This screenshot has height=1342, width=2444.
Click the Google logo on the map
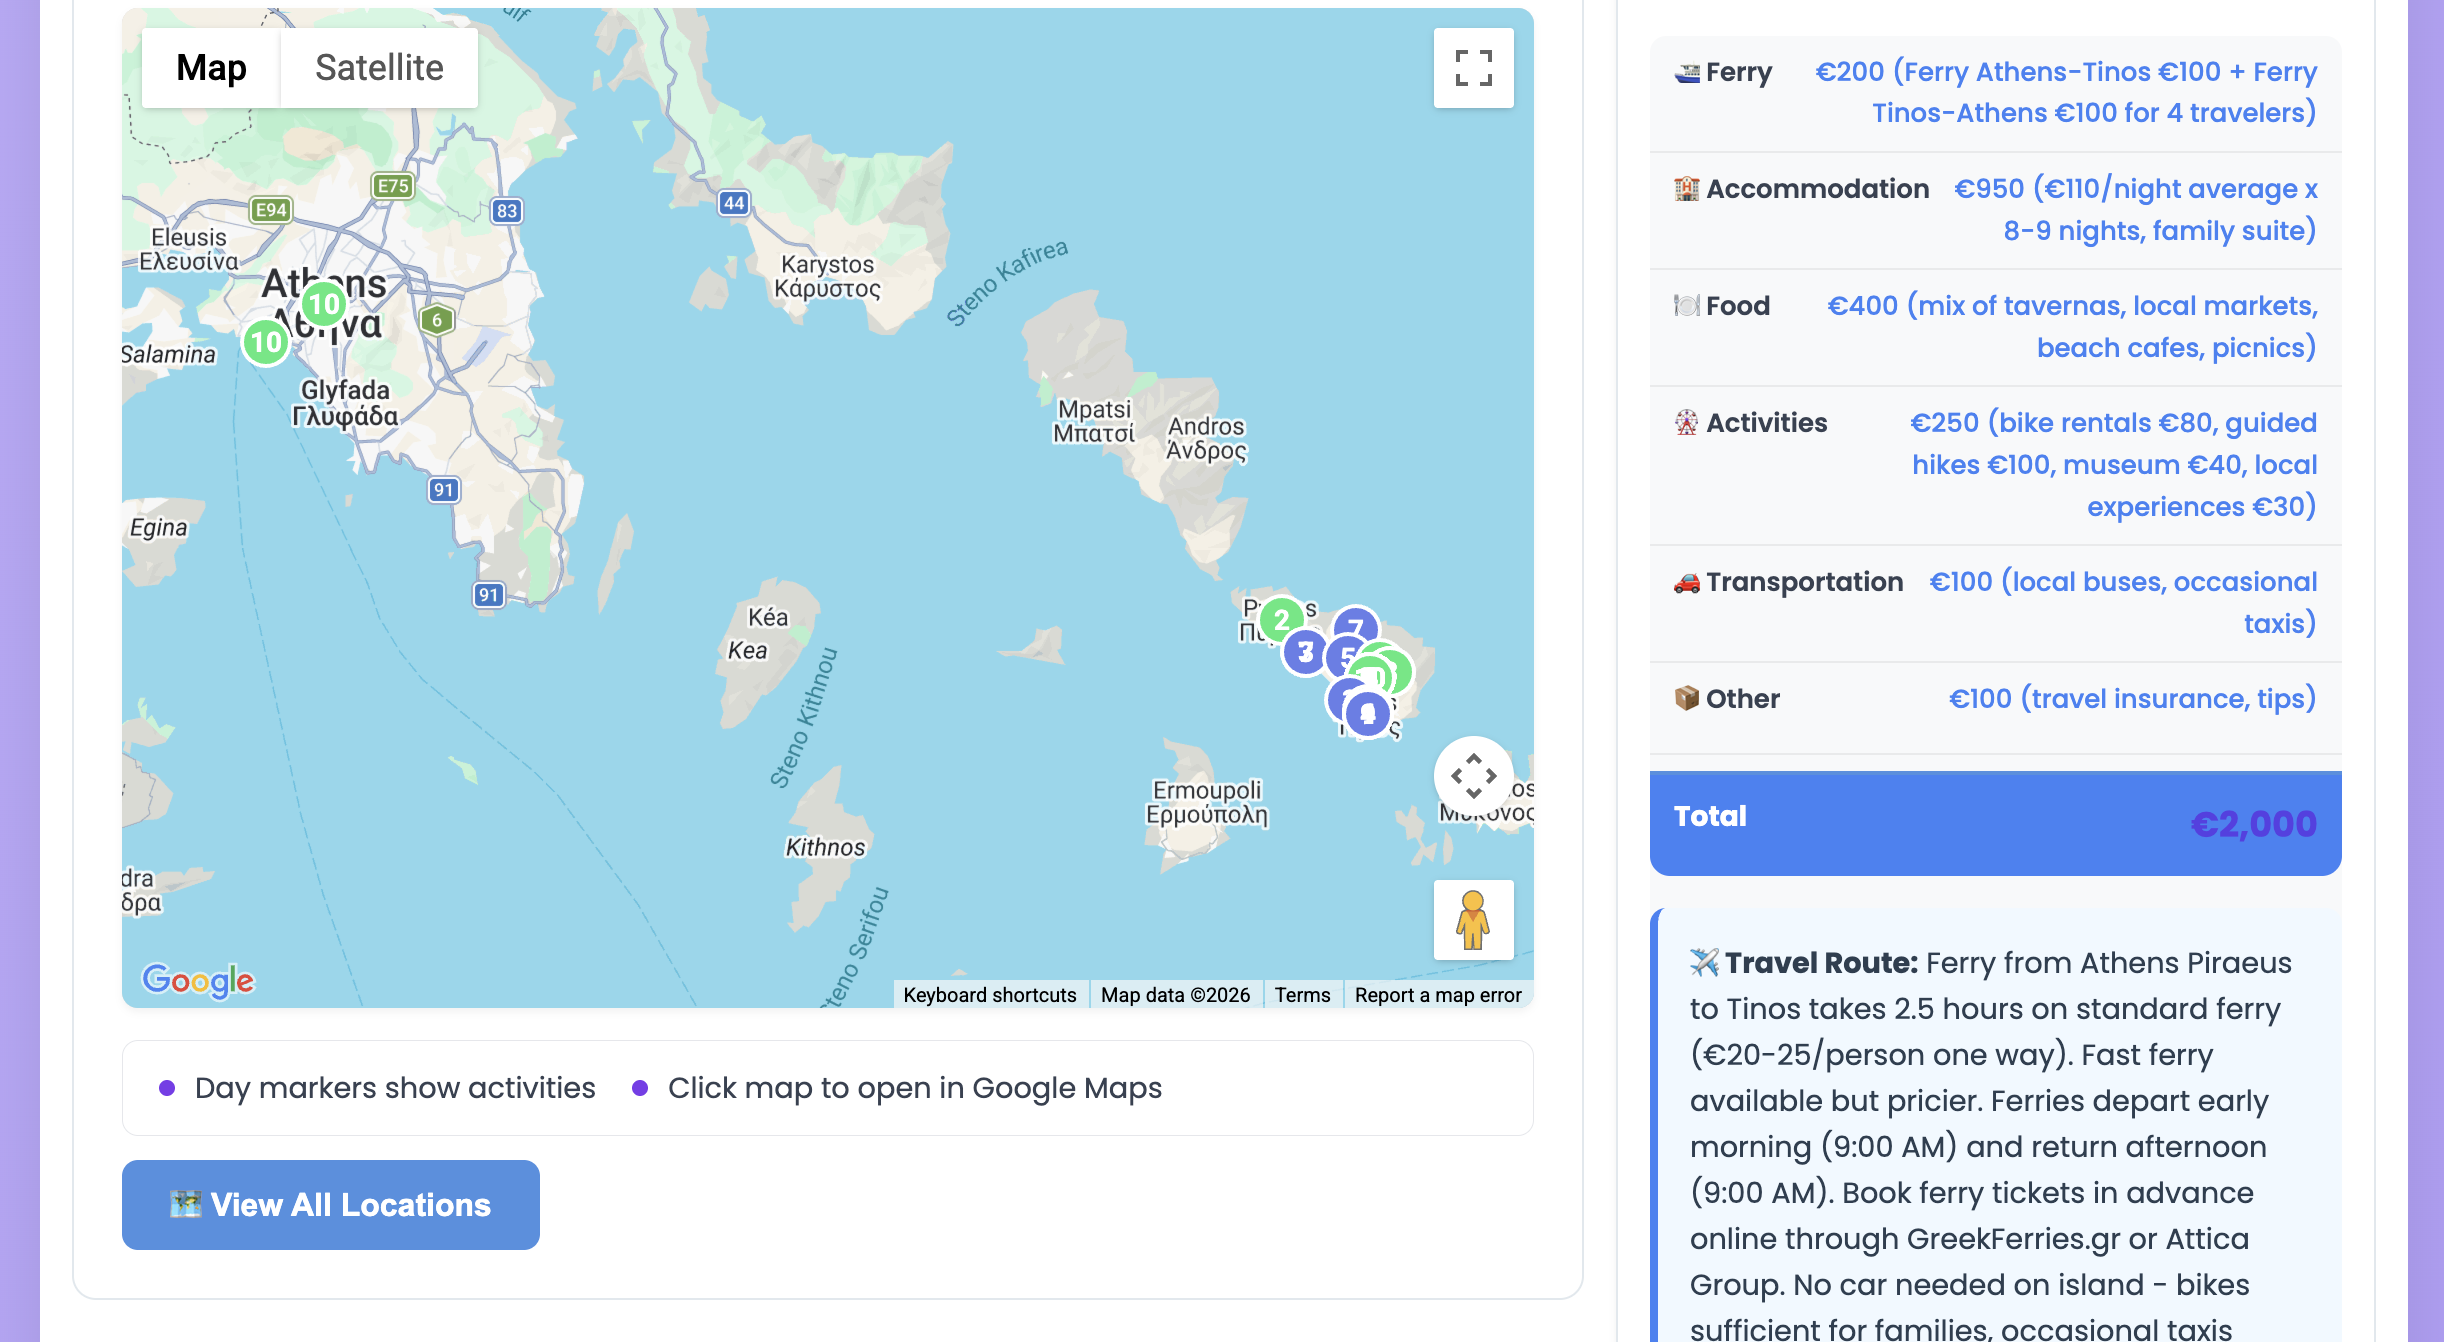198,980
